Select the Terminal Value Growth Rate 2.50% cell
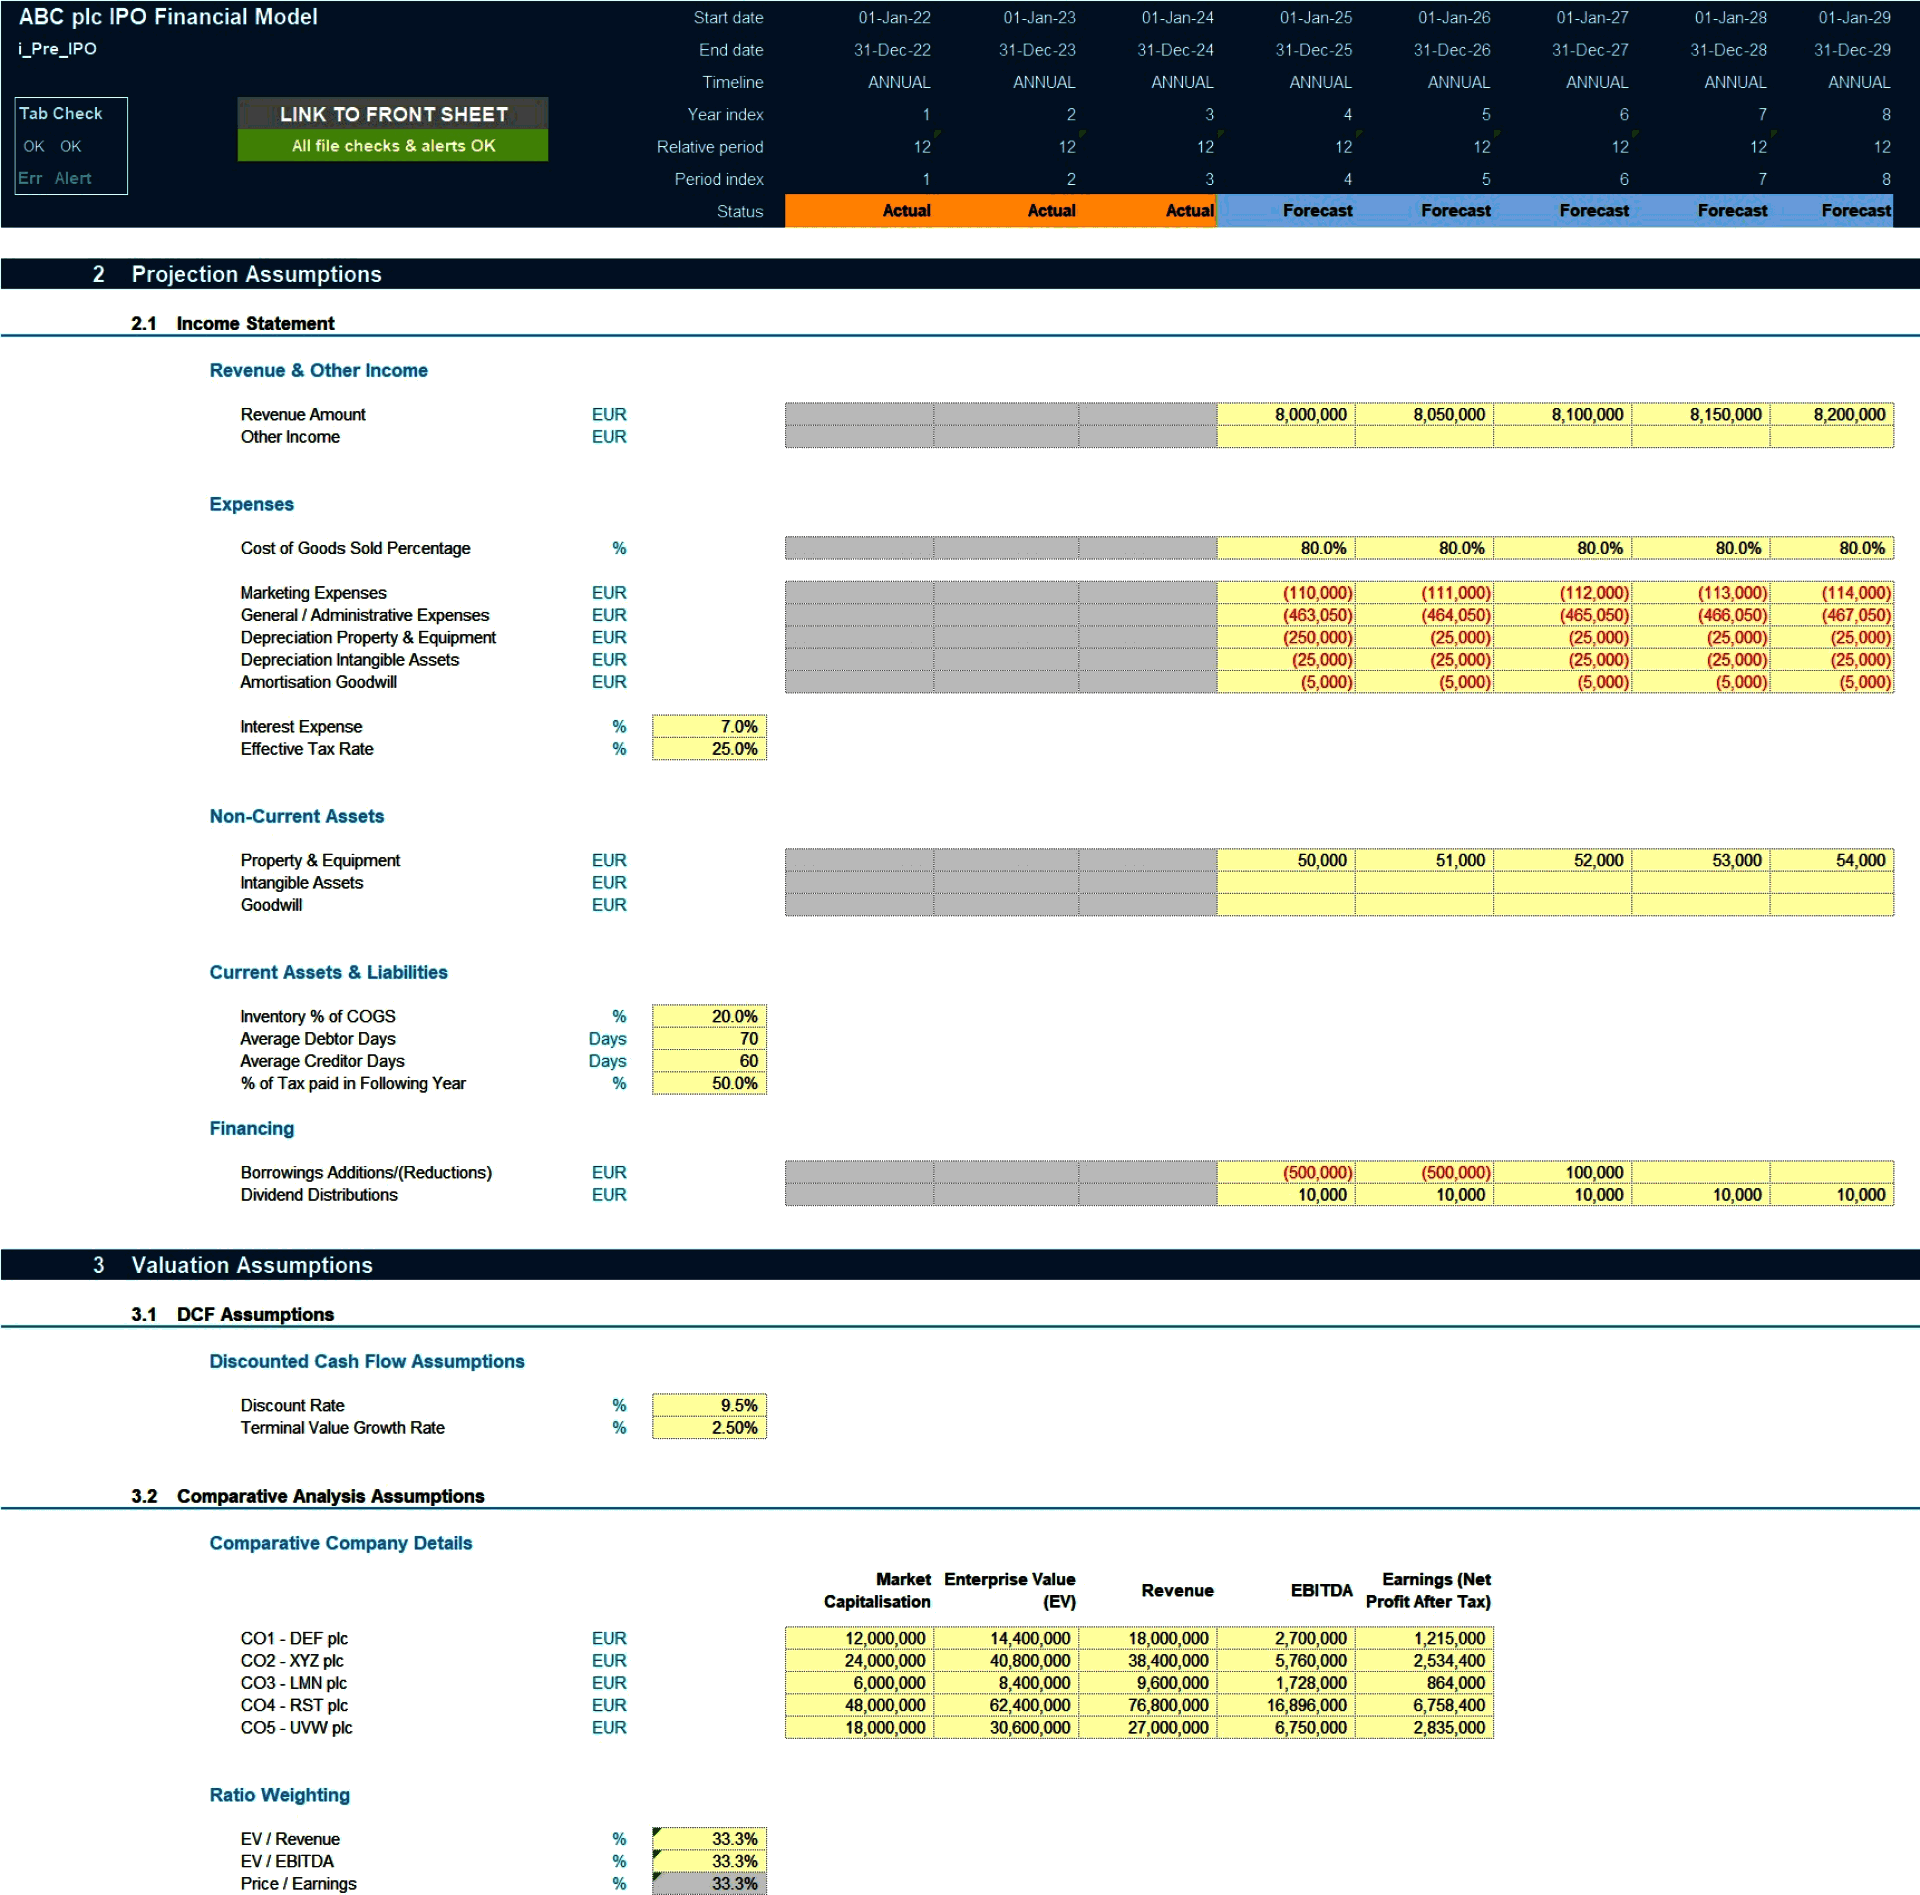The height and width of the screenshot is (1895, 1920). point(709,1428)
